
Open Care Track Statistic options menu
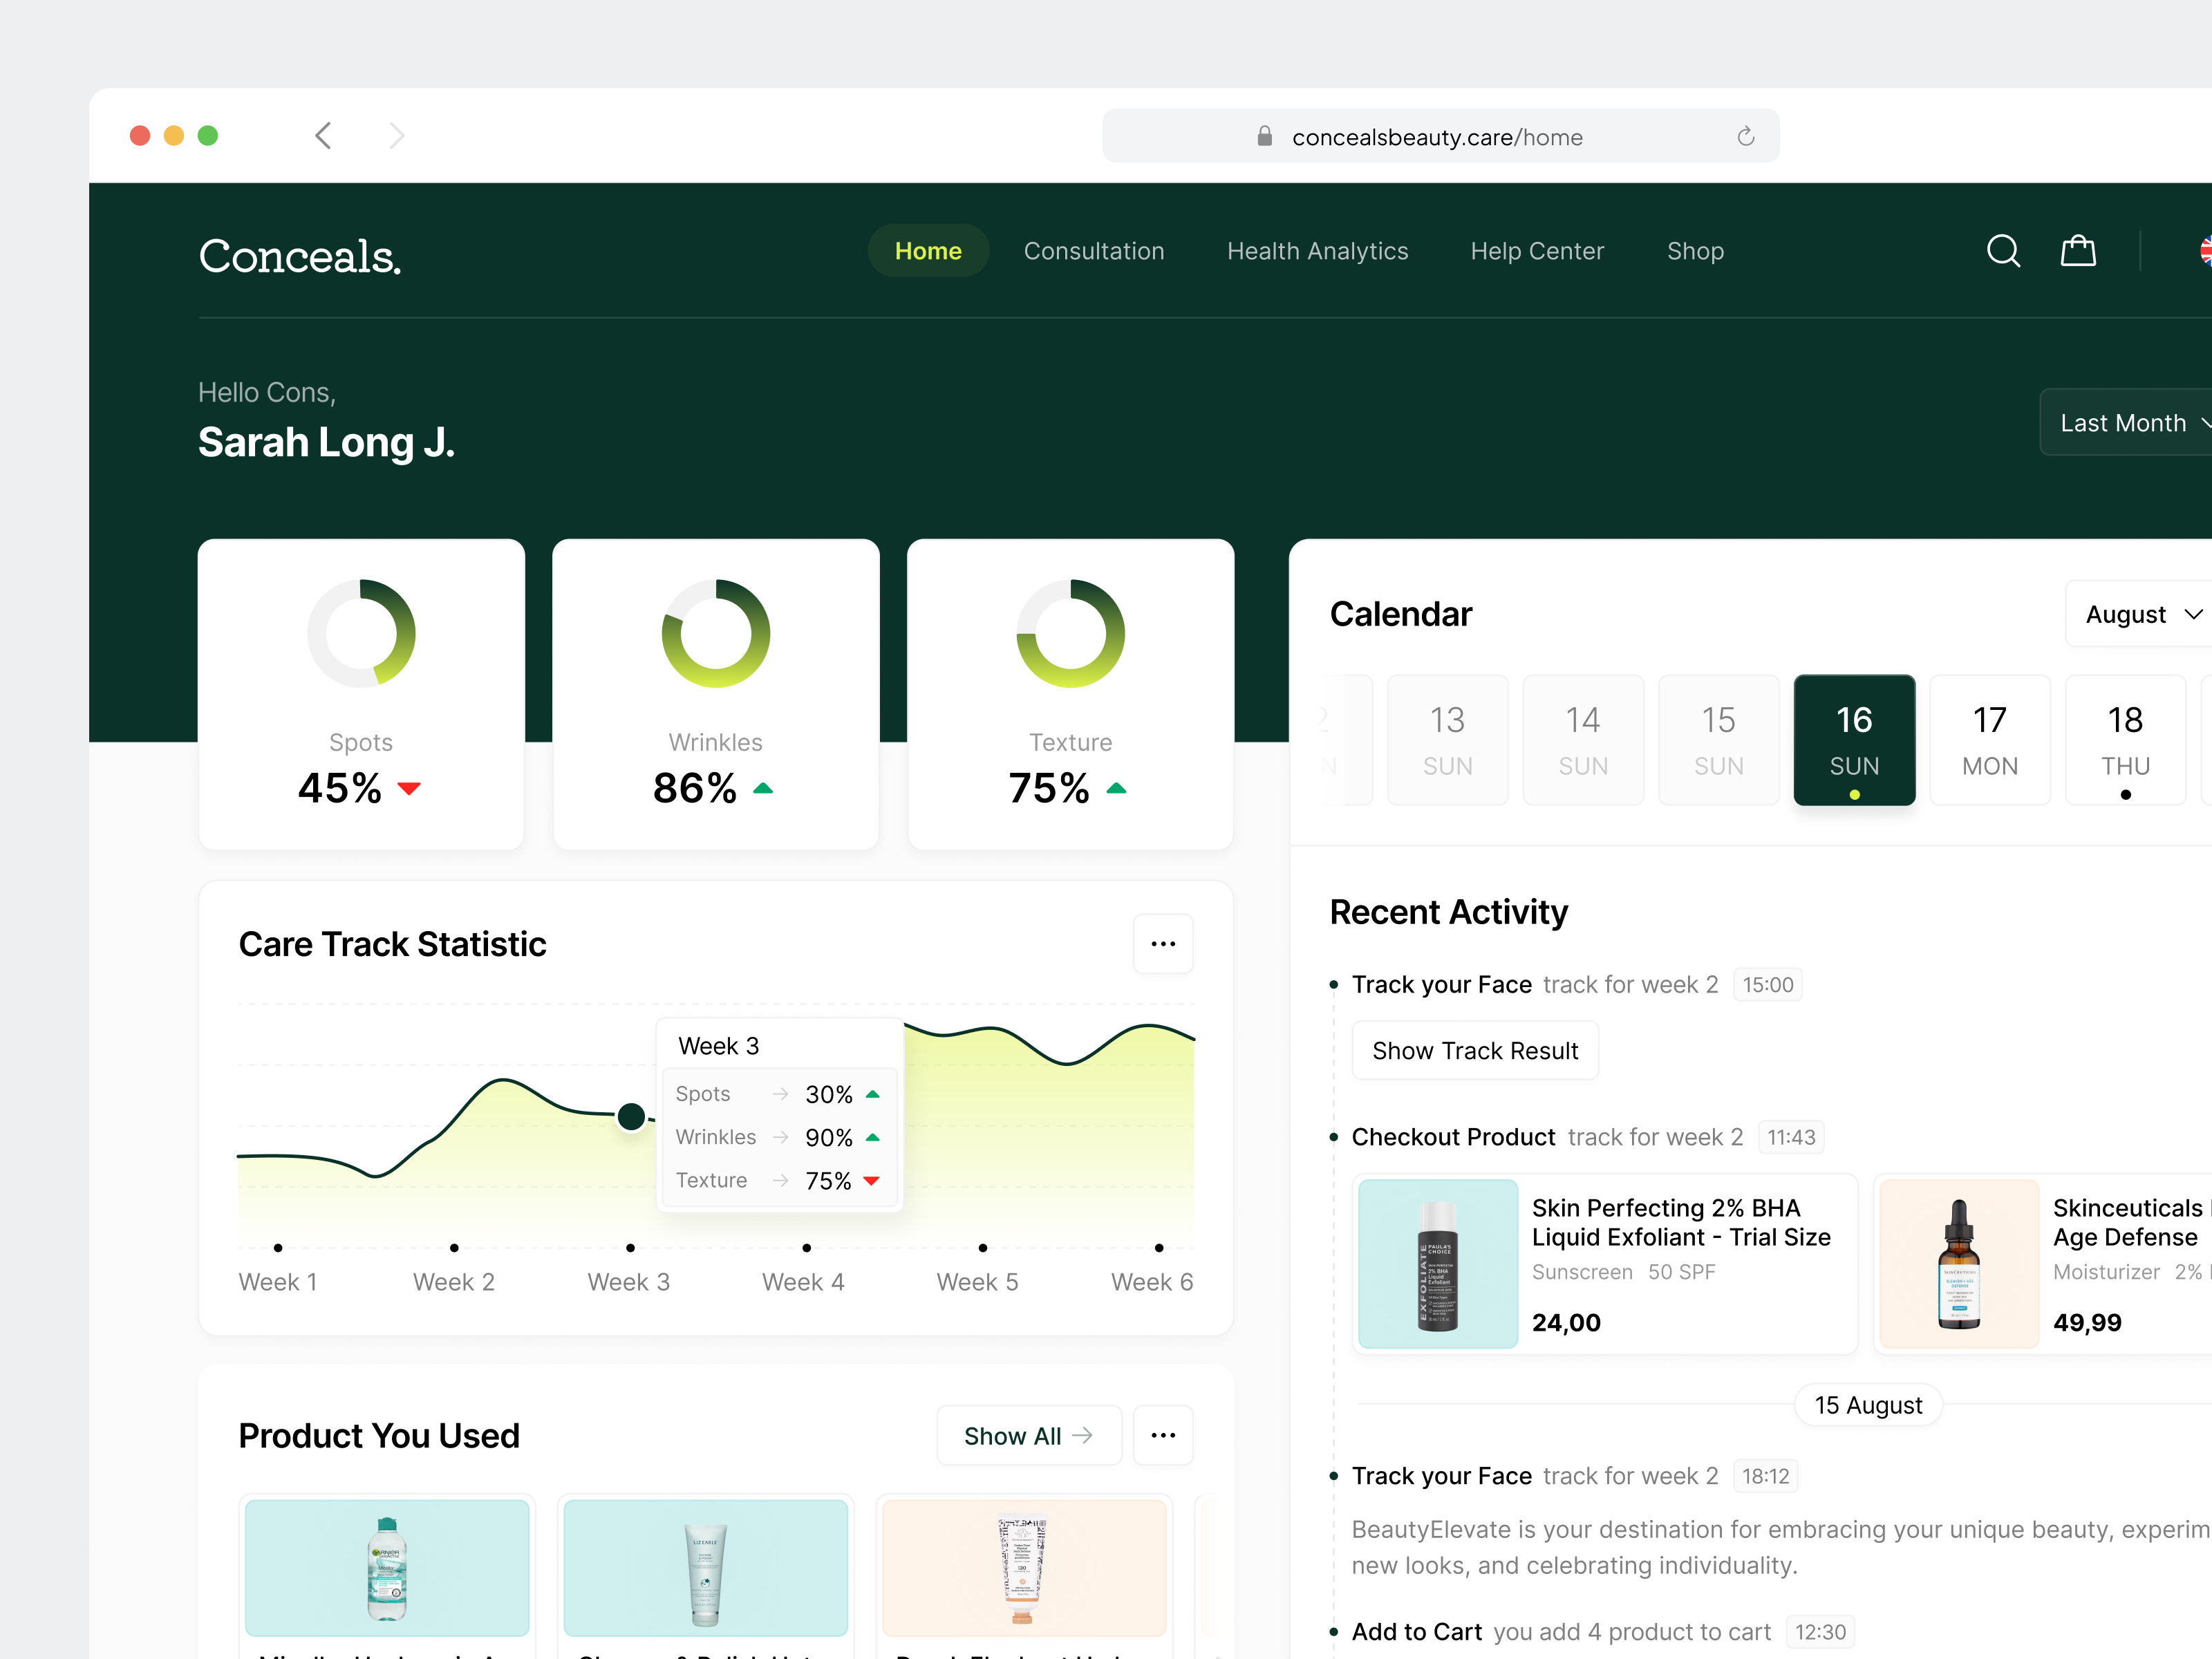(1163, 944)
